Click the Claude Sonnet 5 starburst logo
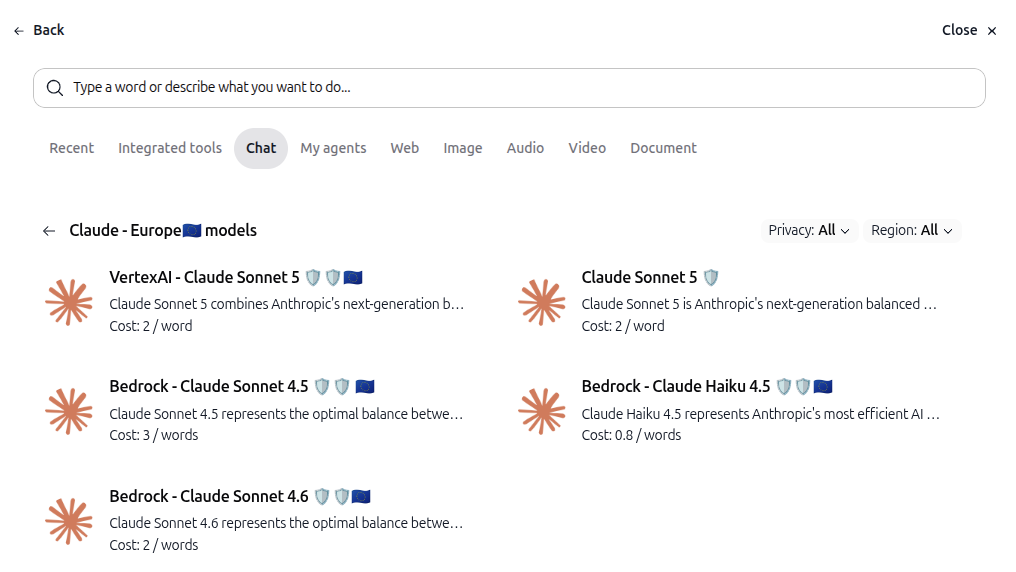Screen dimensions: 1016x572 pos(542,302)
